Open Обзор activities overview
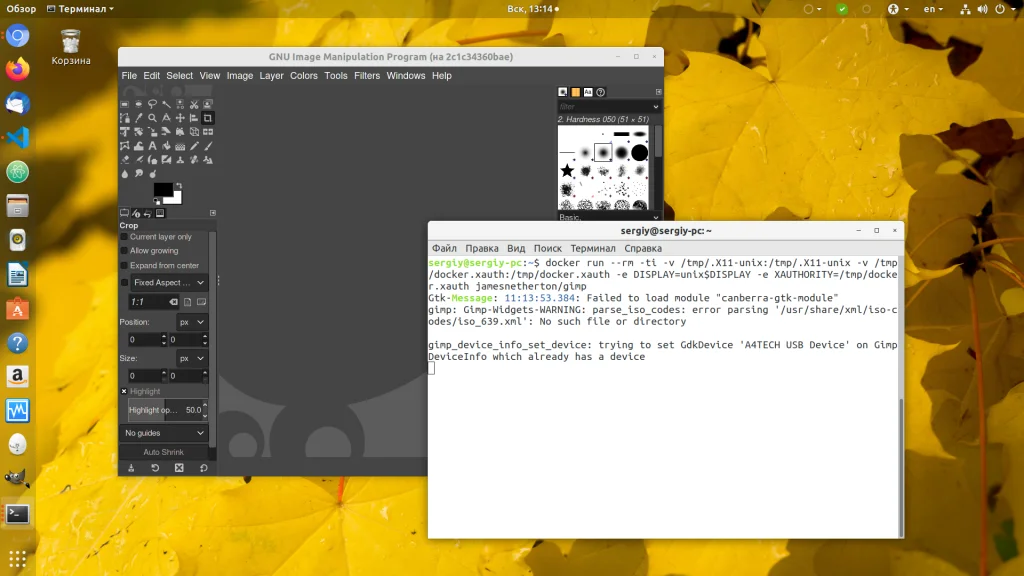The width and height of the screenshot is (1024, 576). 21,9
